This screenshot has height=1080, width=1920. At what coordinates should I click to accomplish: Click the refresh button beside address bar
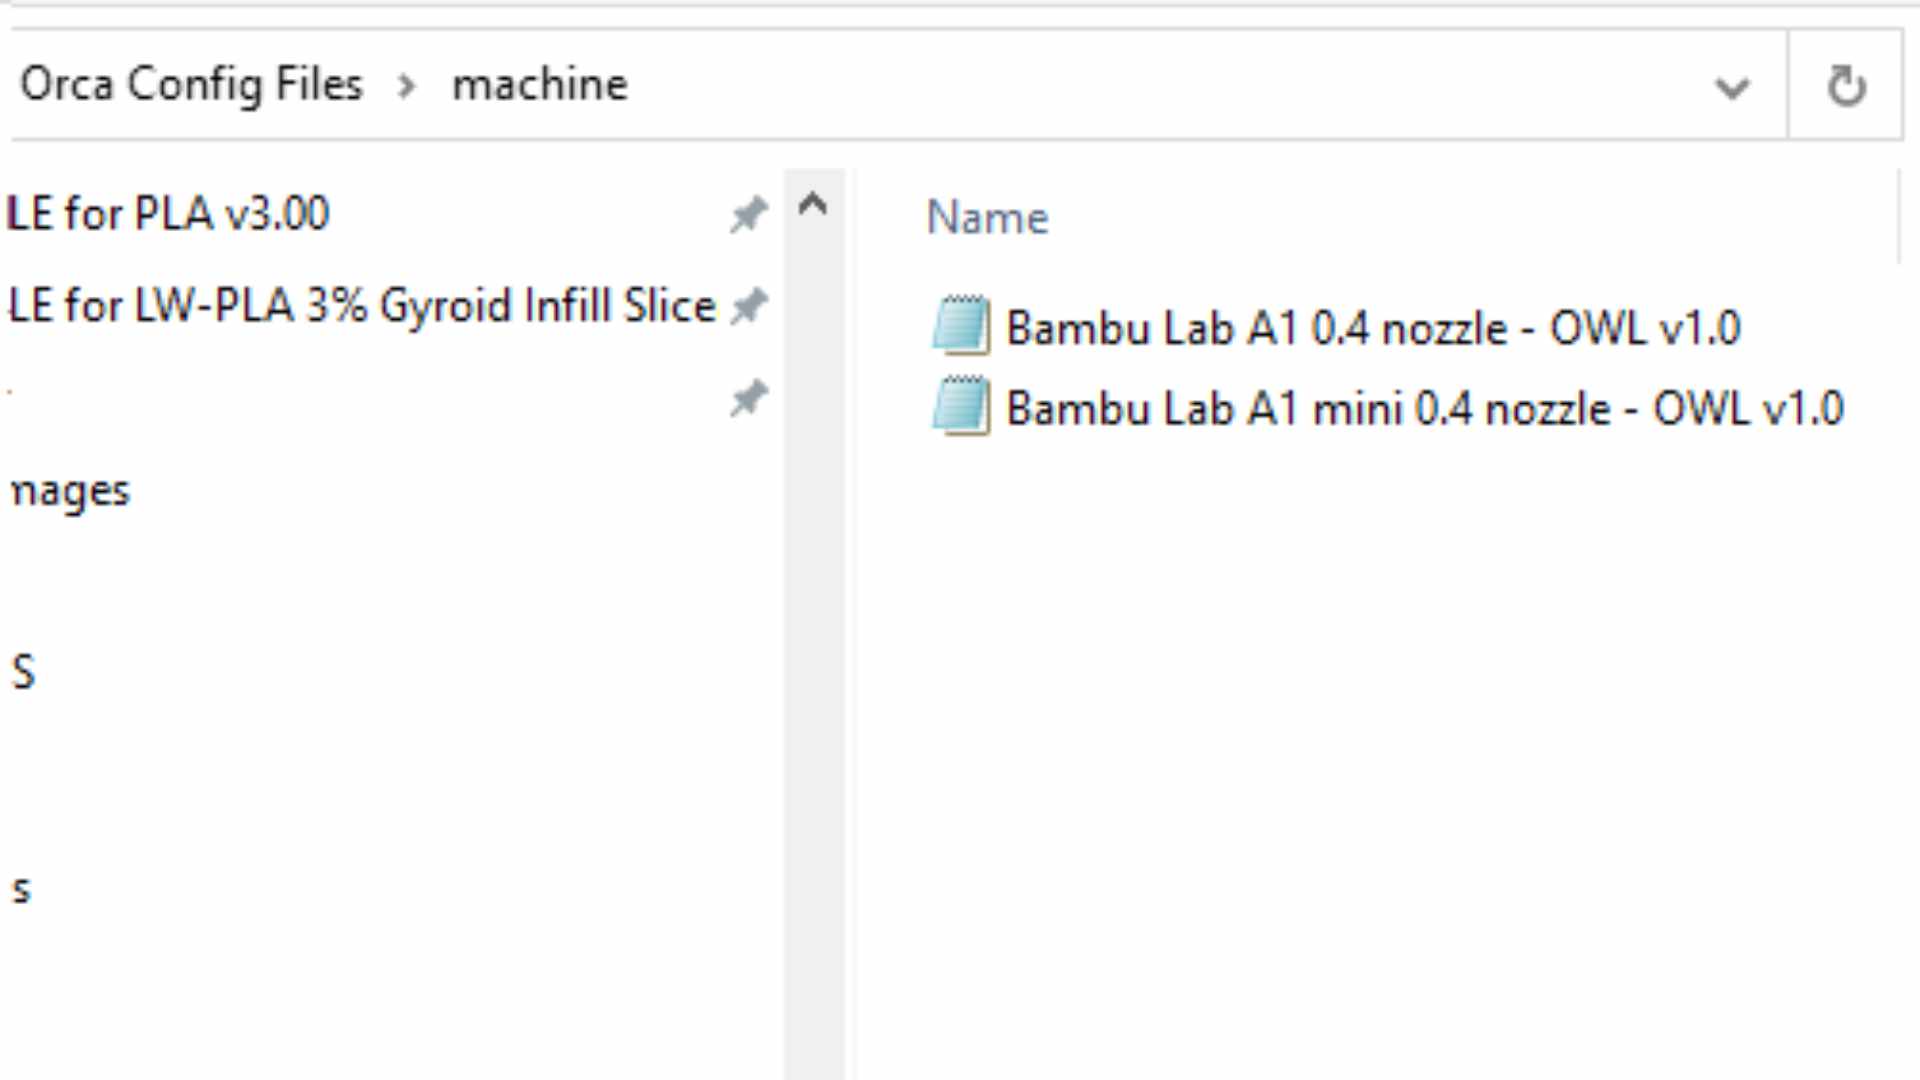click(x=1846, y=86)
